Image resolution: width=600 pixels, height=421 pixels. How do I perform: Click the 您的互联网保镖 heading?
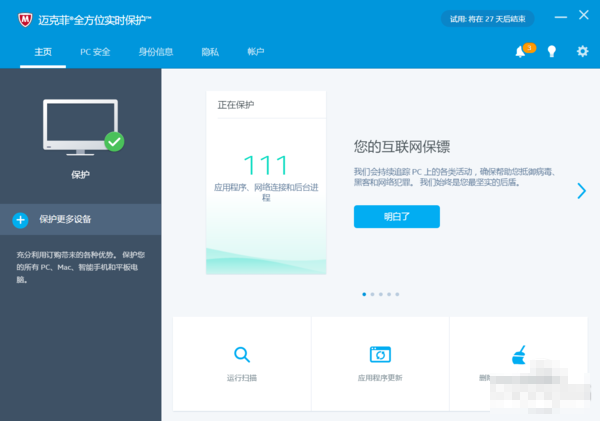click(402, 147)
